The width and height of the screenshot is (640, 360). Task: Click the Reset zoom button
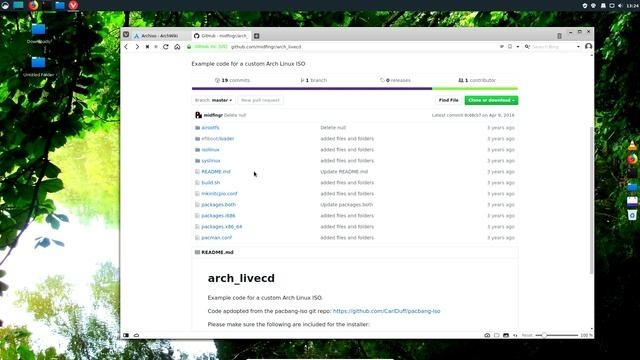tap(527, 335)
